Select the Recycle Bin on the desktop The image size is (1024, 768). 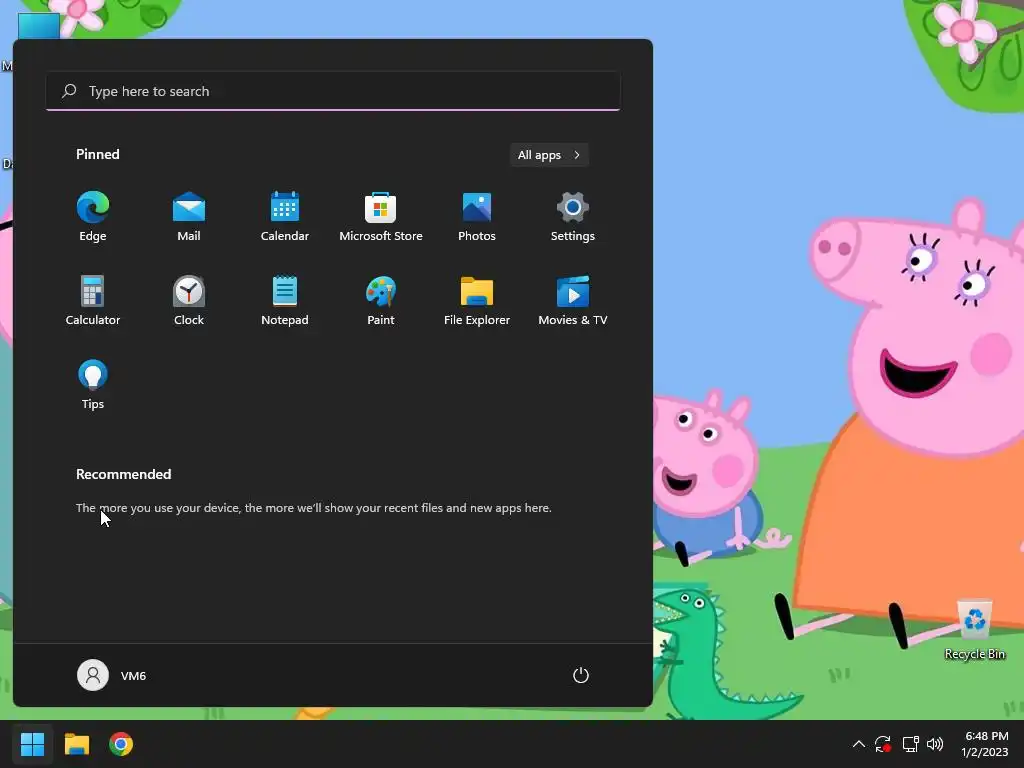974,630
